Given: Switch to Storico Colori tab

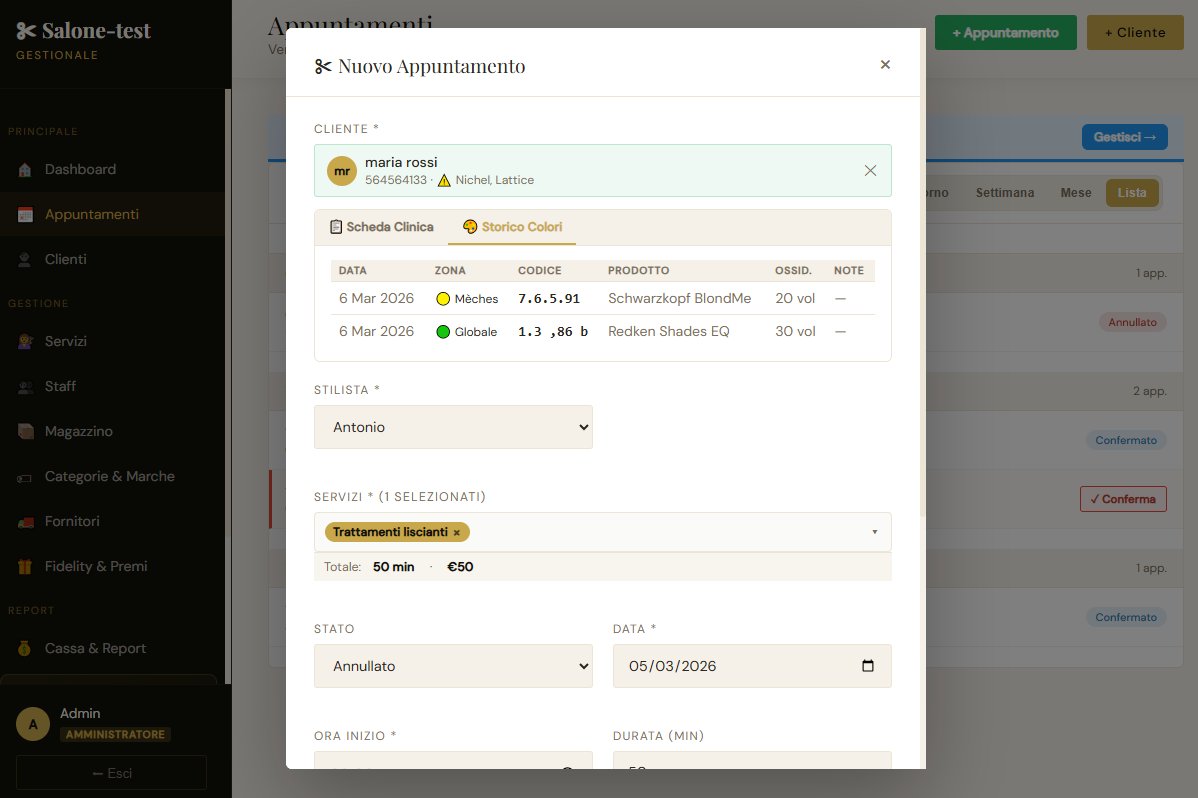Looking at the screenshot, I should [513, 227].
